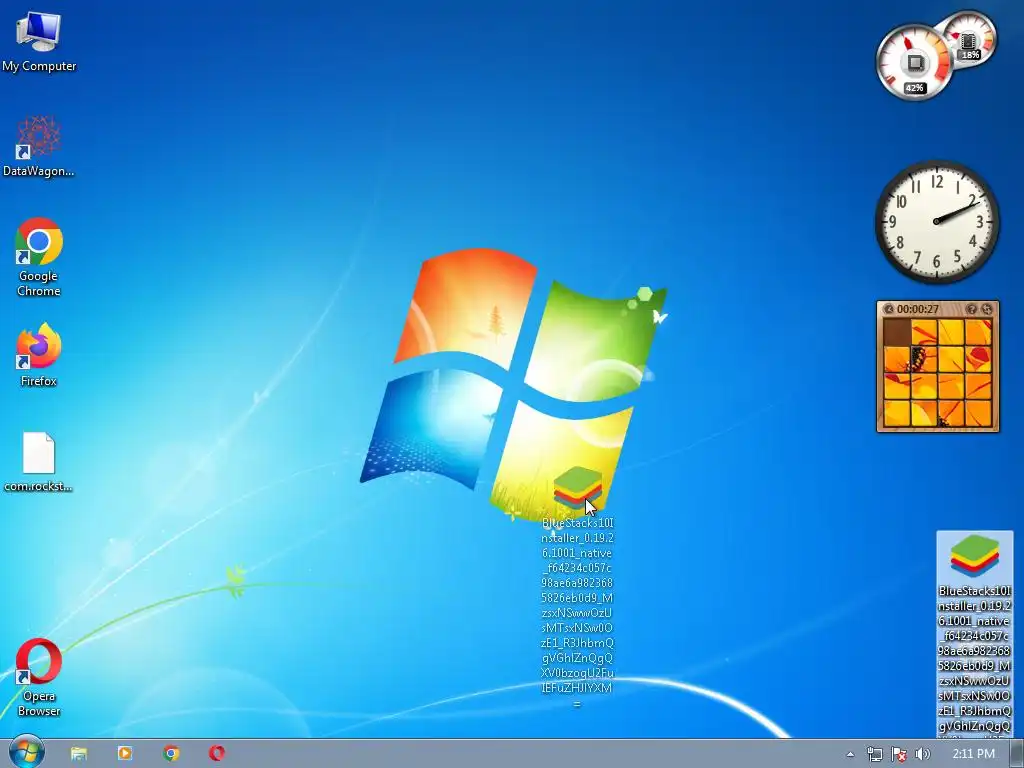Click the analog clock gadget
The width and height of the screenshot is (1024, 768).
937,221
